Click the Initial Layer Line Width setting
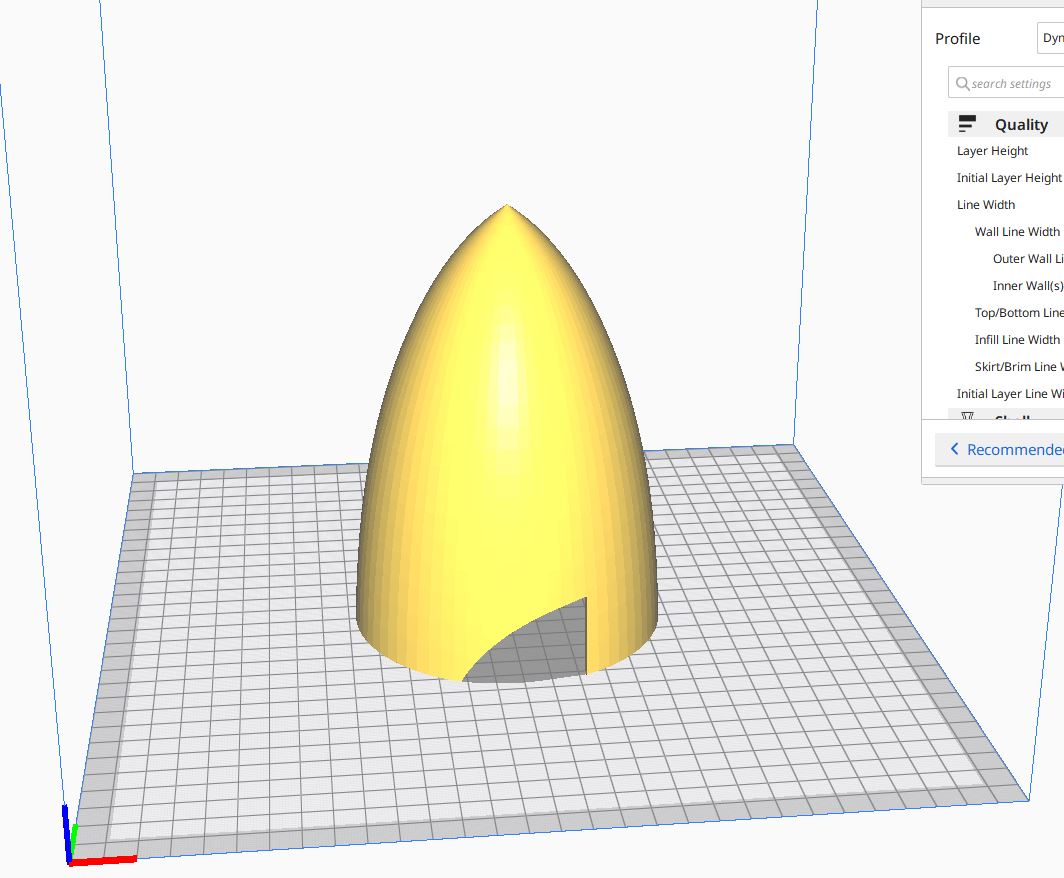Screen dimensions: 1064x878 (x=1009, y=394)
